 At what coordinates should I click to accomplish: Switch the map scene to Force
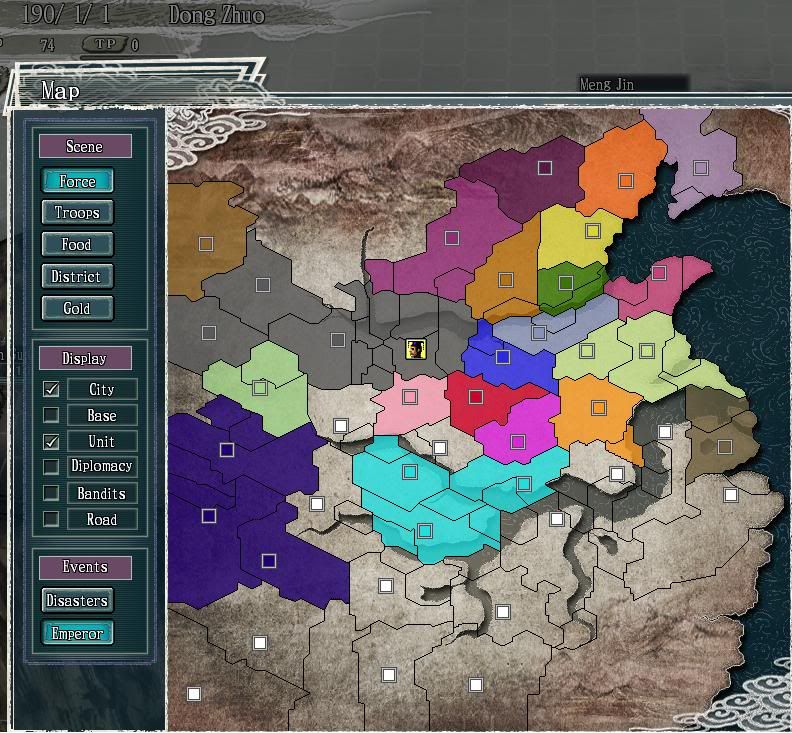(77, 181)
